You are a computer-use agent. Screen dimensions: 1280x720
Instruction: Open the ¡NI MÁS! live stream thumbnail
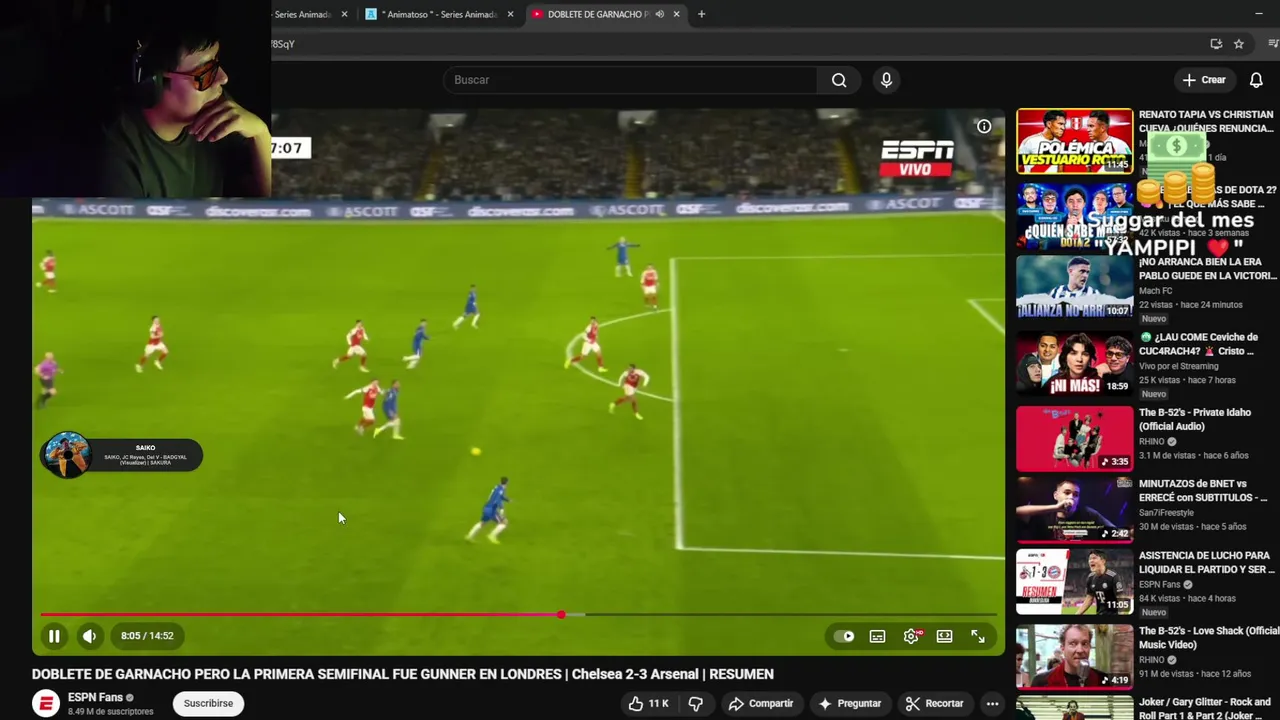[x=1075, y=363]
